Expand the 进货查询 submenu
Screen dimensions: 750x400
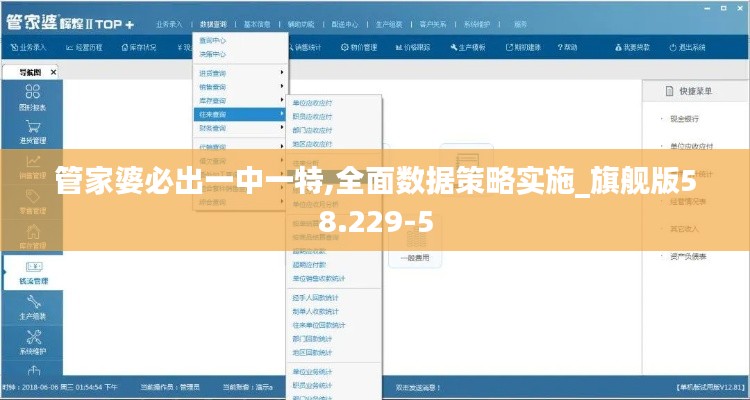point(238,73)
